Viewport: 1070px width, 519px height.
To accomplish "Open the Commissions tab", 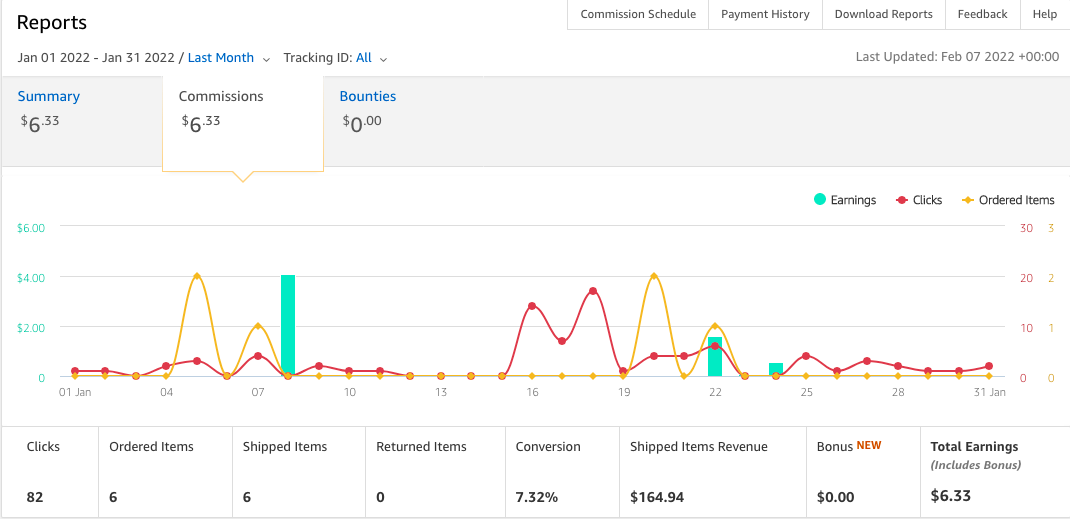I will pyautogui.click(x=221, y=97).
